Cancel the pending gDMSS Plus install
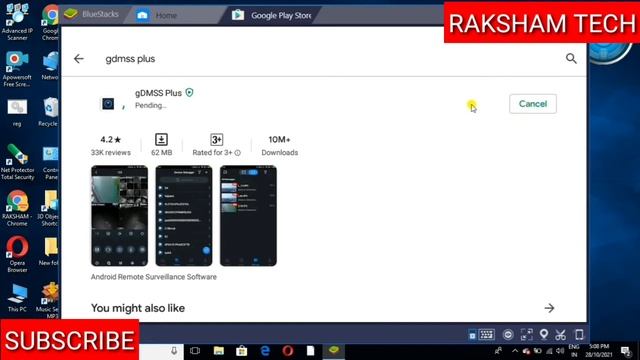640x360 pixels. point(533,104)
